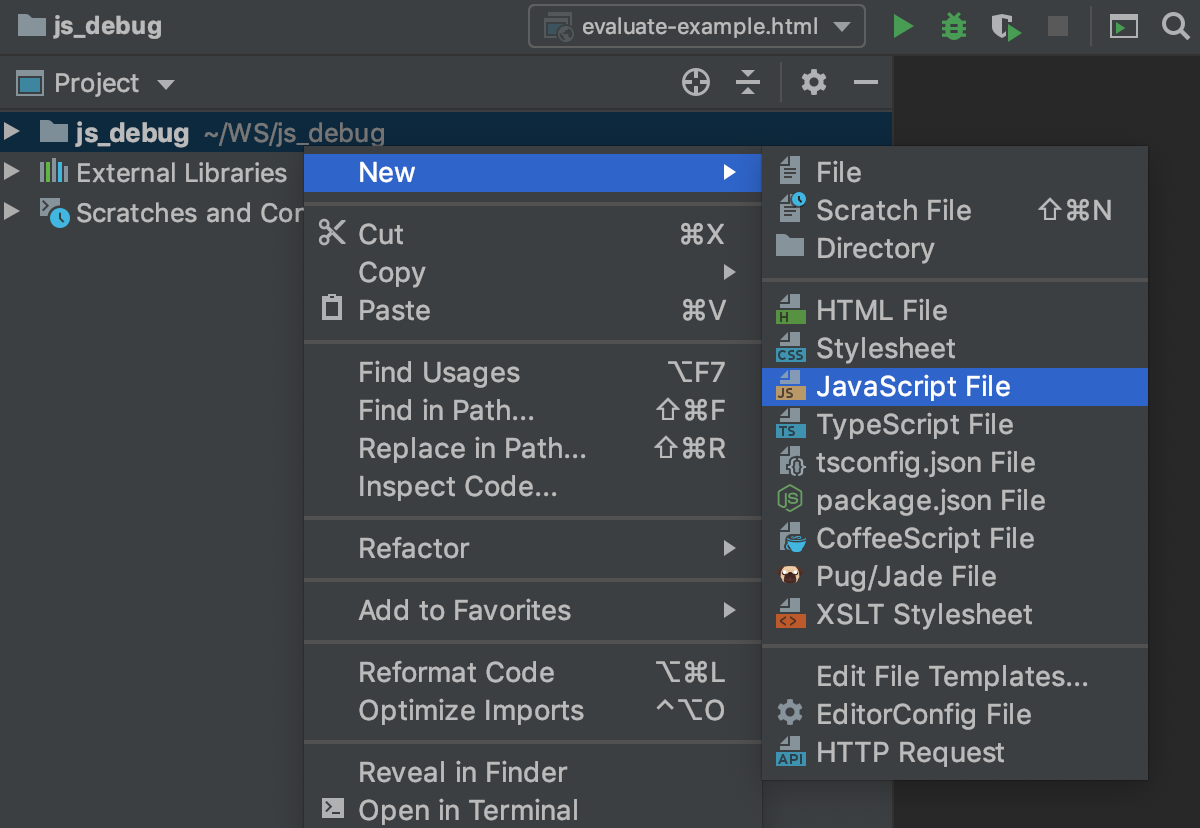Screen dimensions: 1200x828
Task: Create a new File
Action: click(955, 173)
